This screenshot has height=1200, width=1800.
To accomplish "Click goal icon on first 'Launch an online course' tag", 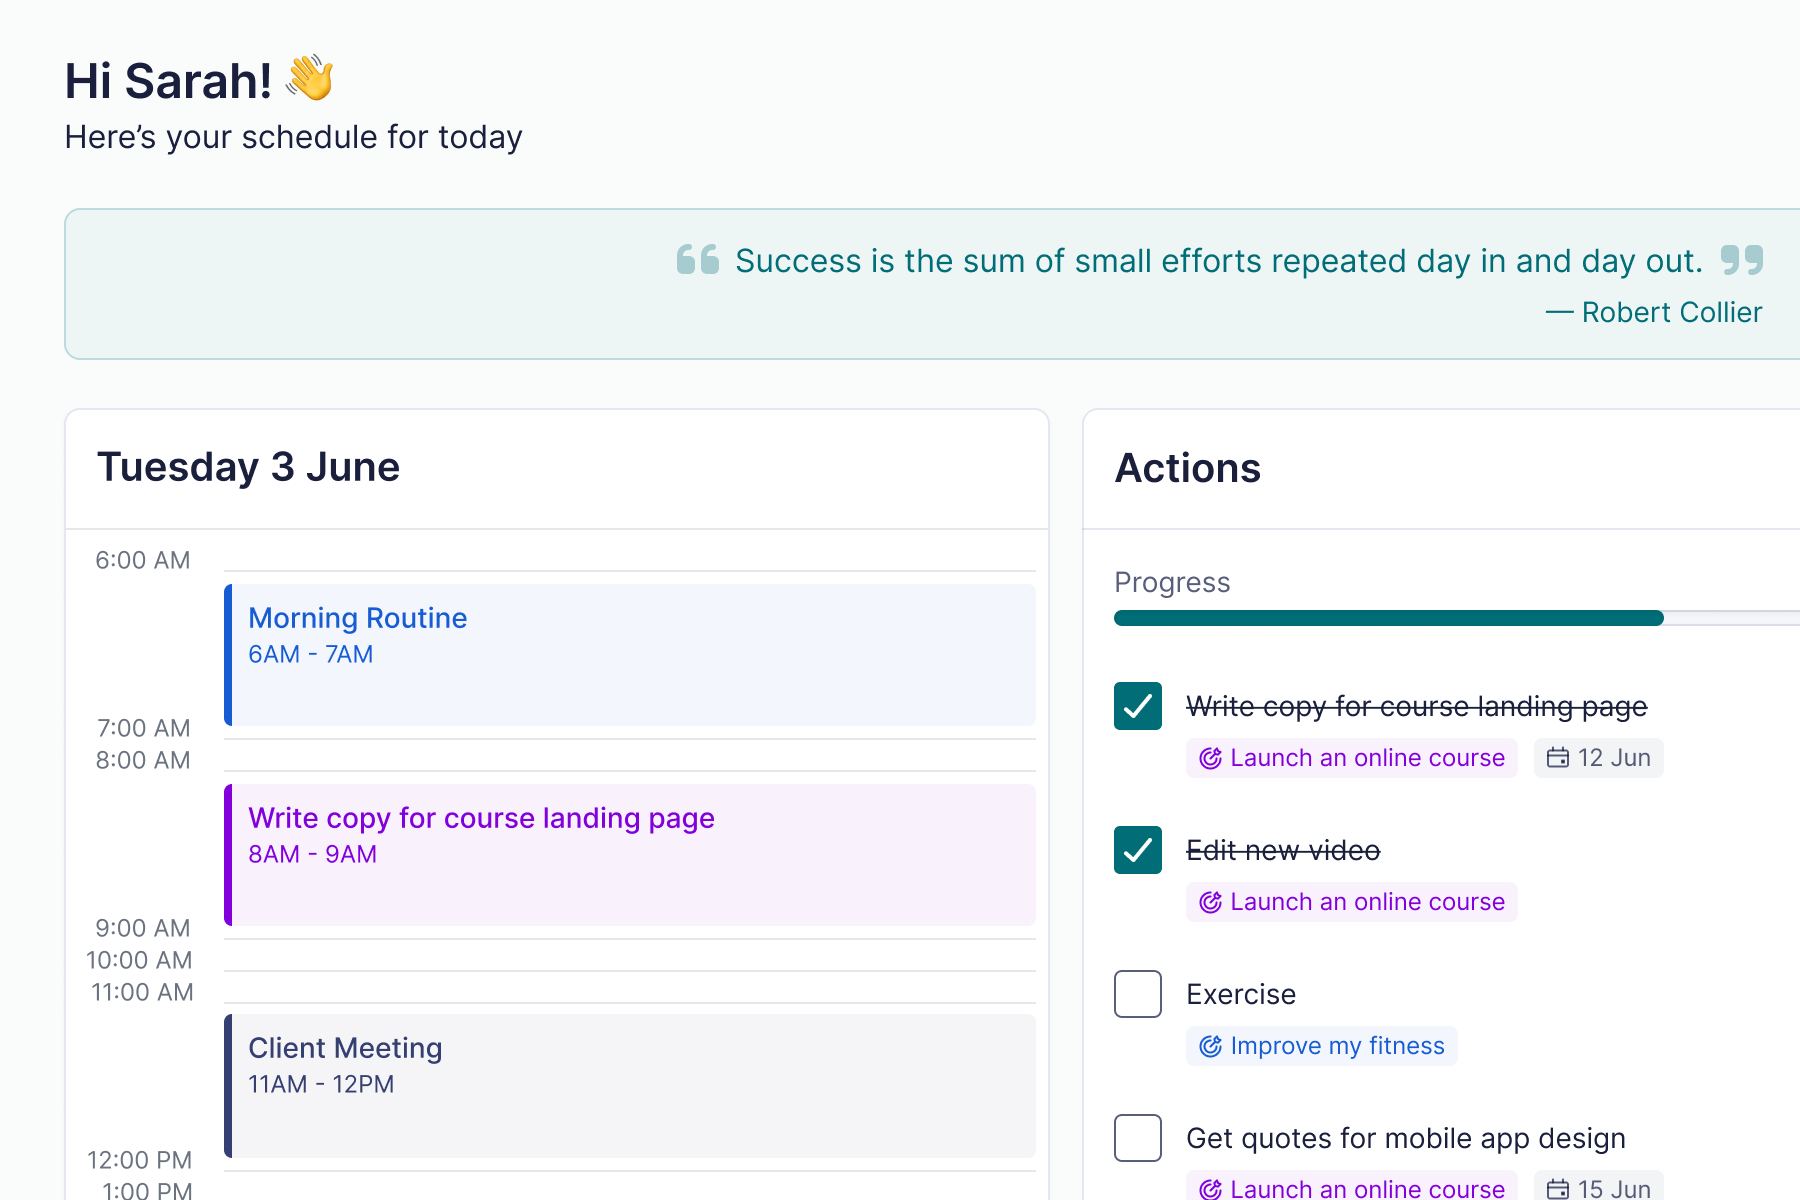I will [1211, 758].
